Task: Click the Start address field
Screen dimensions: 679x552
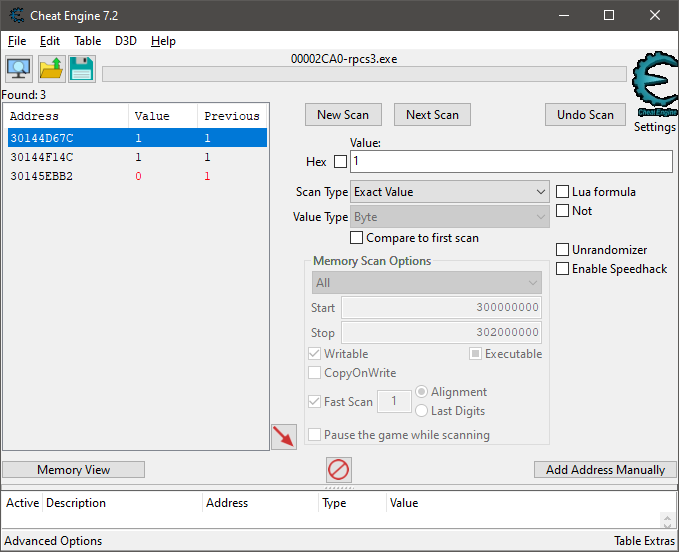Action: [x=441, y=307]
